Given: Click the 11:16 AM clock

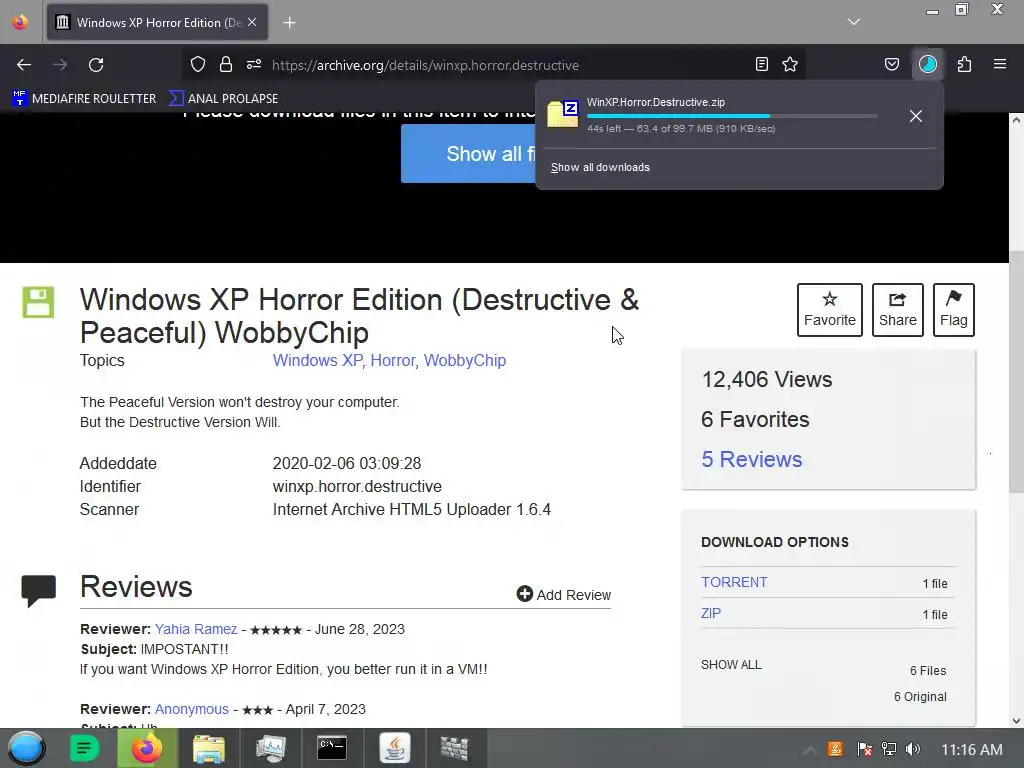Looking at the screenshot, I should [x=972, y=750].
